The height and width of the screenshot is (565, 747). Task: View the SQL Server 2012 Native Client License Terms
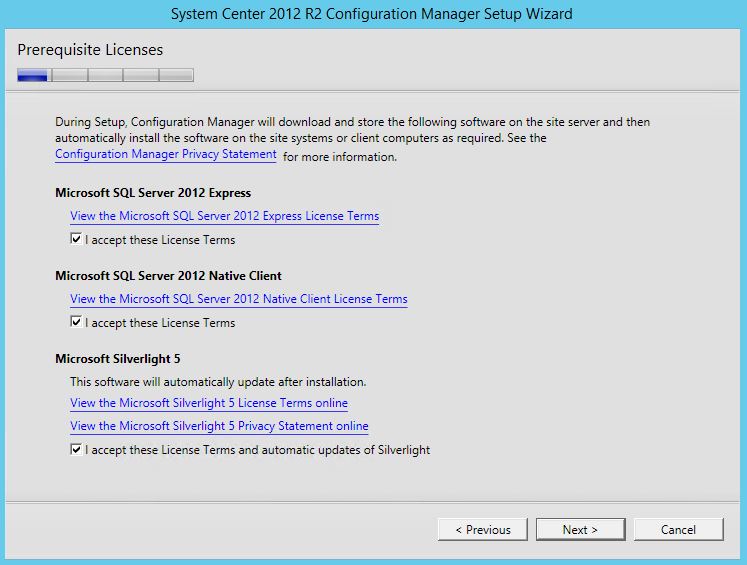tap(239, 299)
